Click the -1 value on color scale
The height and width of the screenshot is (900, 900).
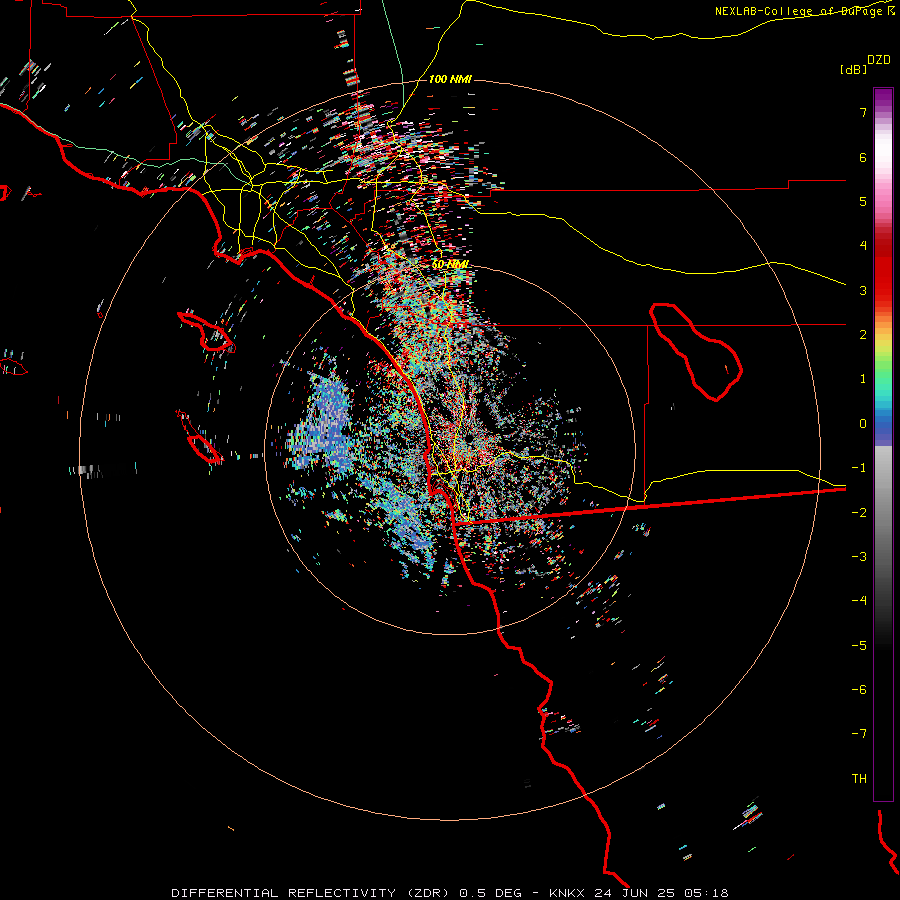859,468
